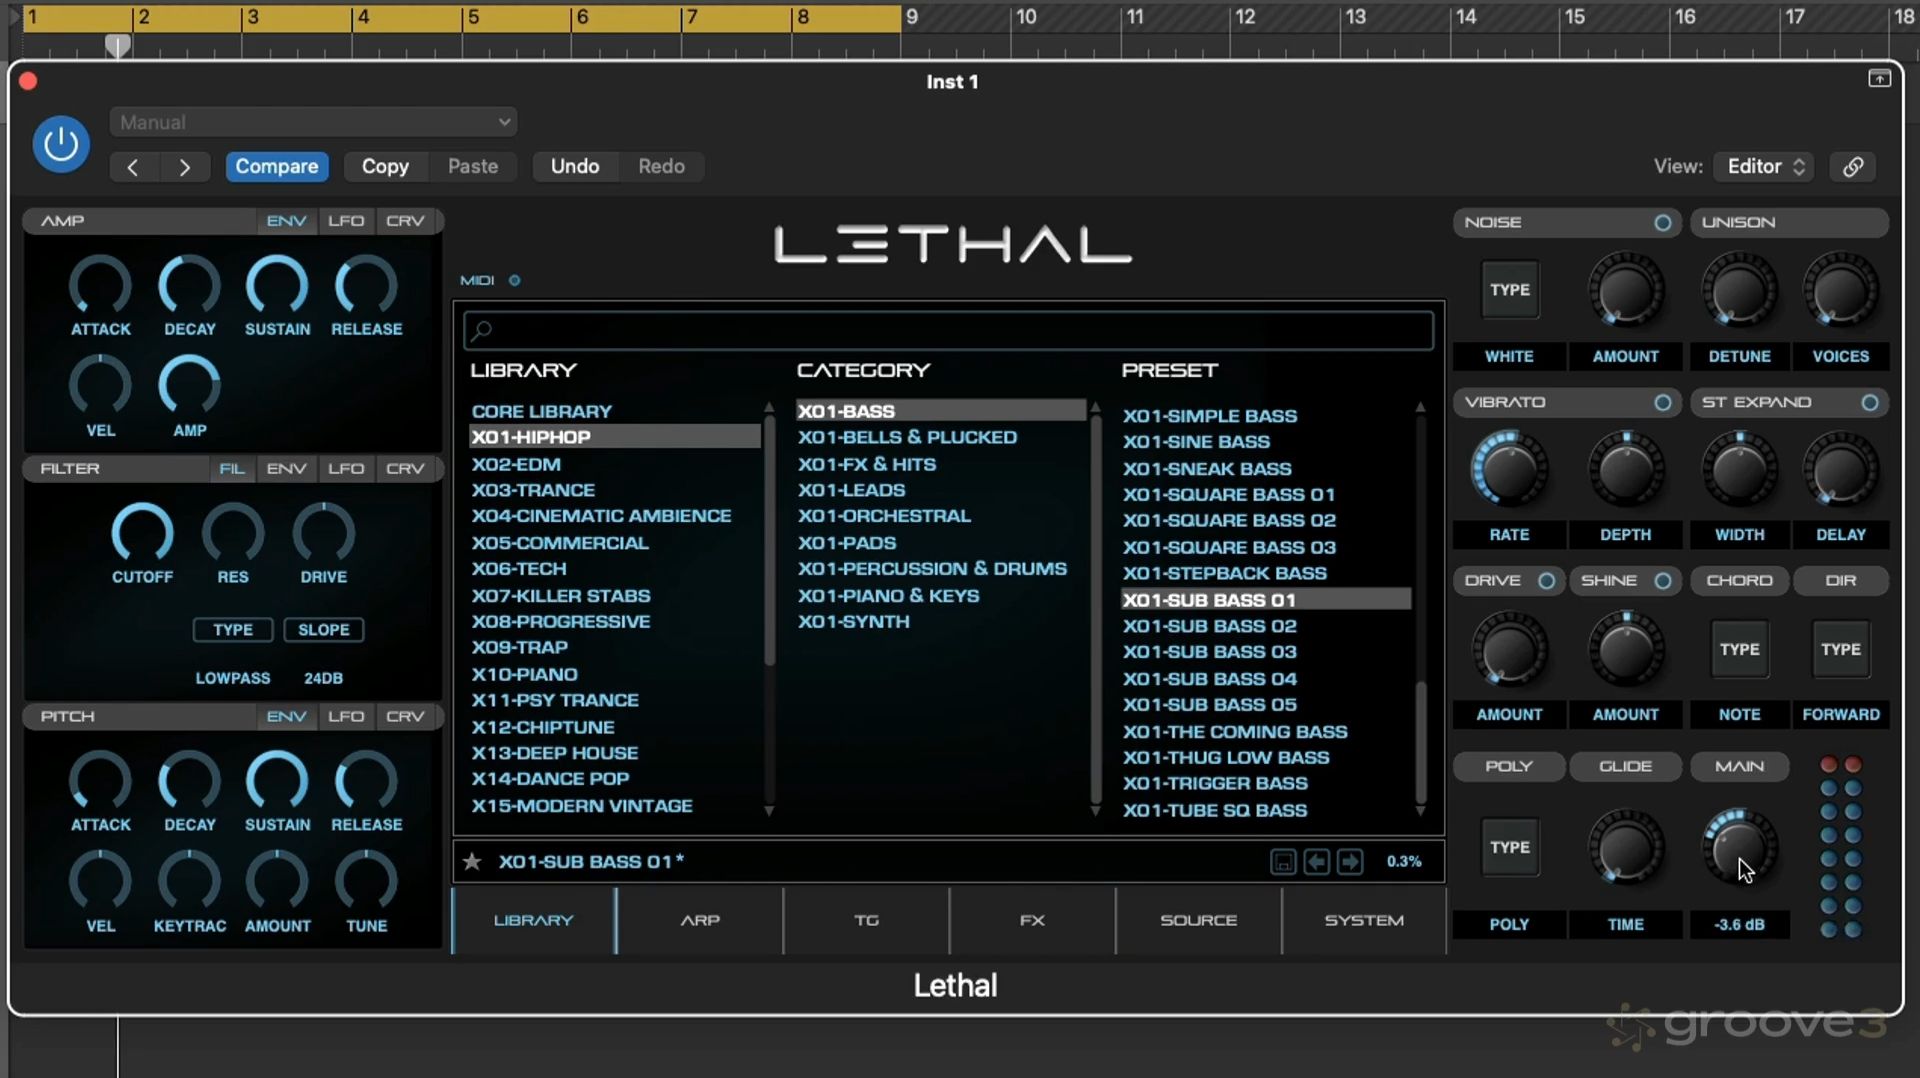1920x1078 pixels.
Task: Click the next setting chevron in plugin header
Action: [184, 167]
